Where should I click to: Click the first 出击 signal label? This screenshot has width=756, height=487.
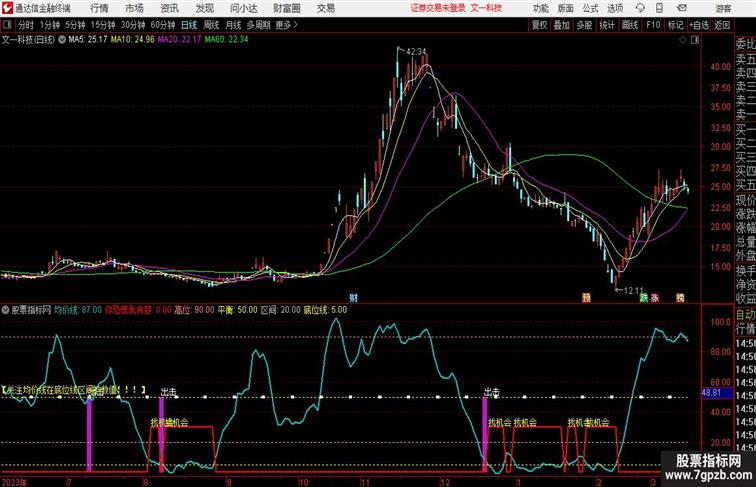pos(168,392)
